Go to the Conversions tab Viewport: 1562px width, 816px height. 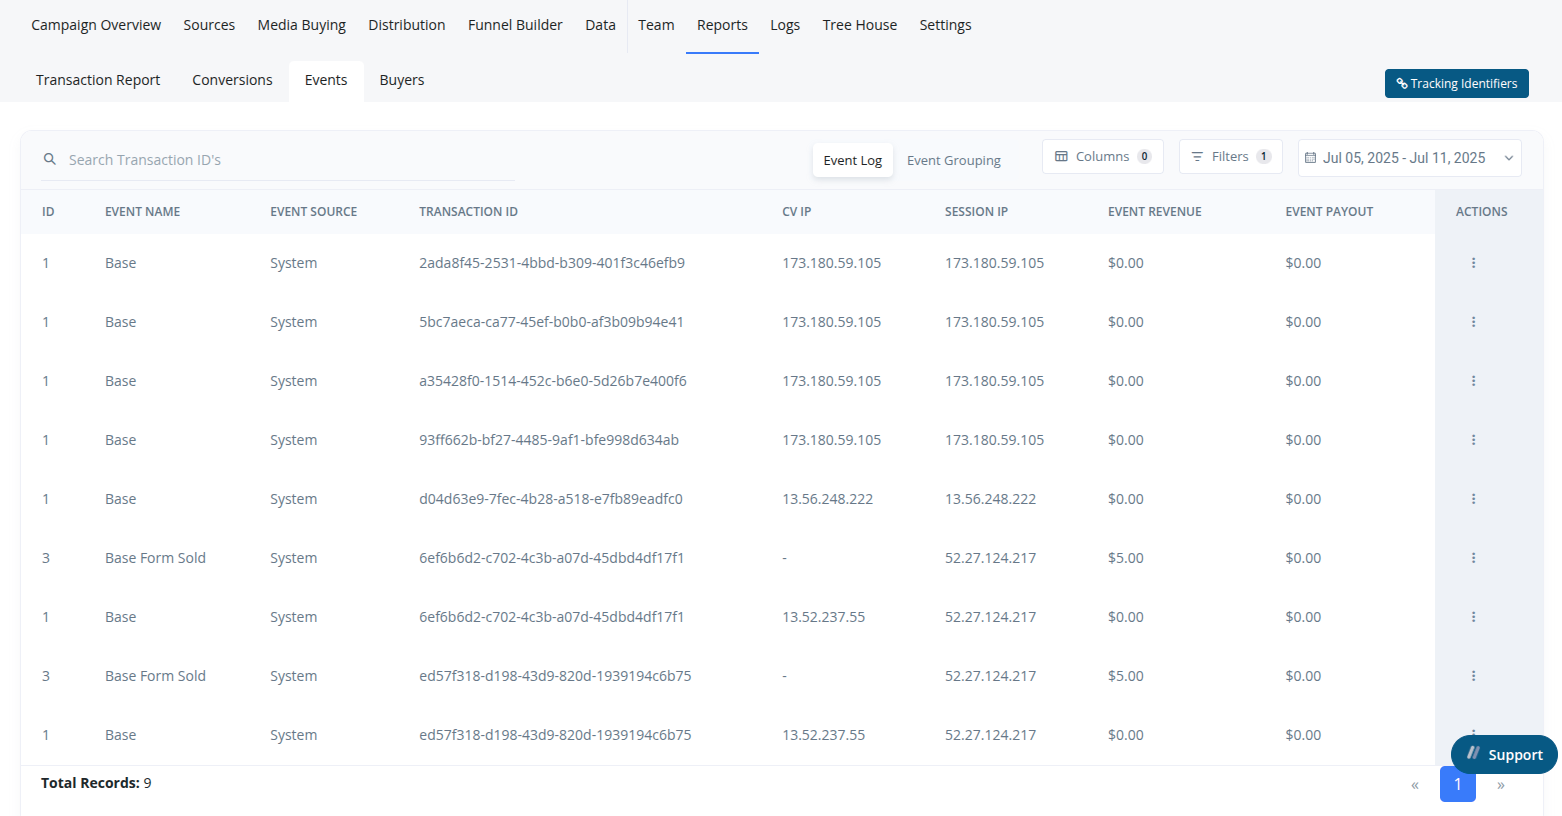(x=232, y=80)
